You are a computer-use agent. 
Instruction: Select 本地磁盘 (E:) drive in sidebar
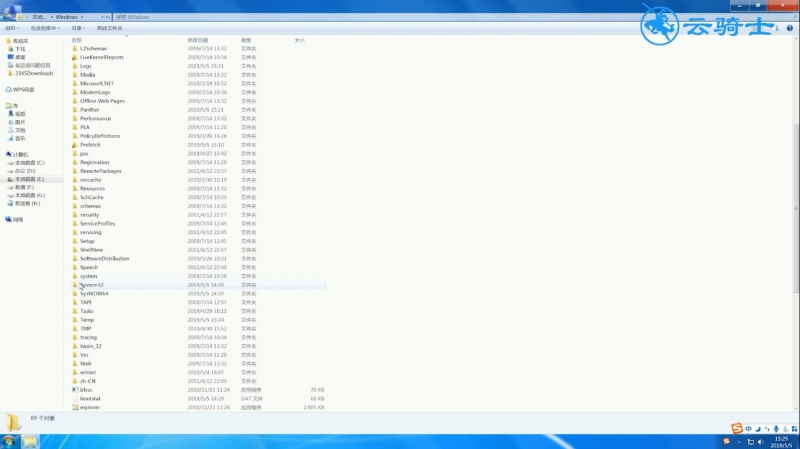tap(27, 179)
